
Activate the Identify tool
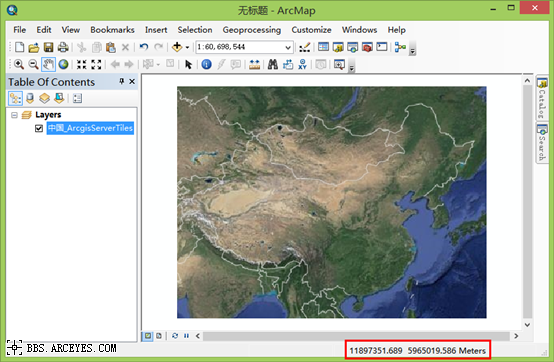pos(206,64)
